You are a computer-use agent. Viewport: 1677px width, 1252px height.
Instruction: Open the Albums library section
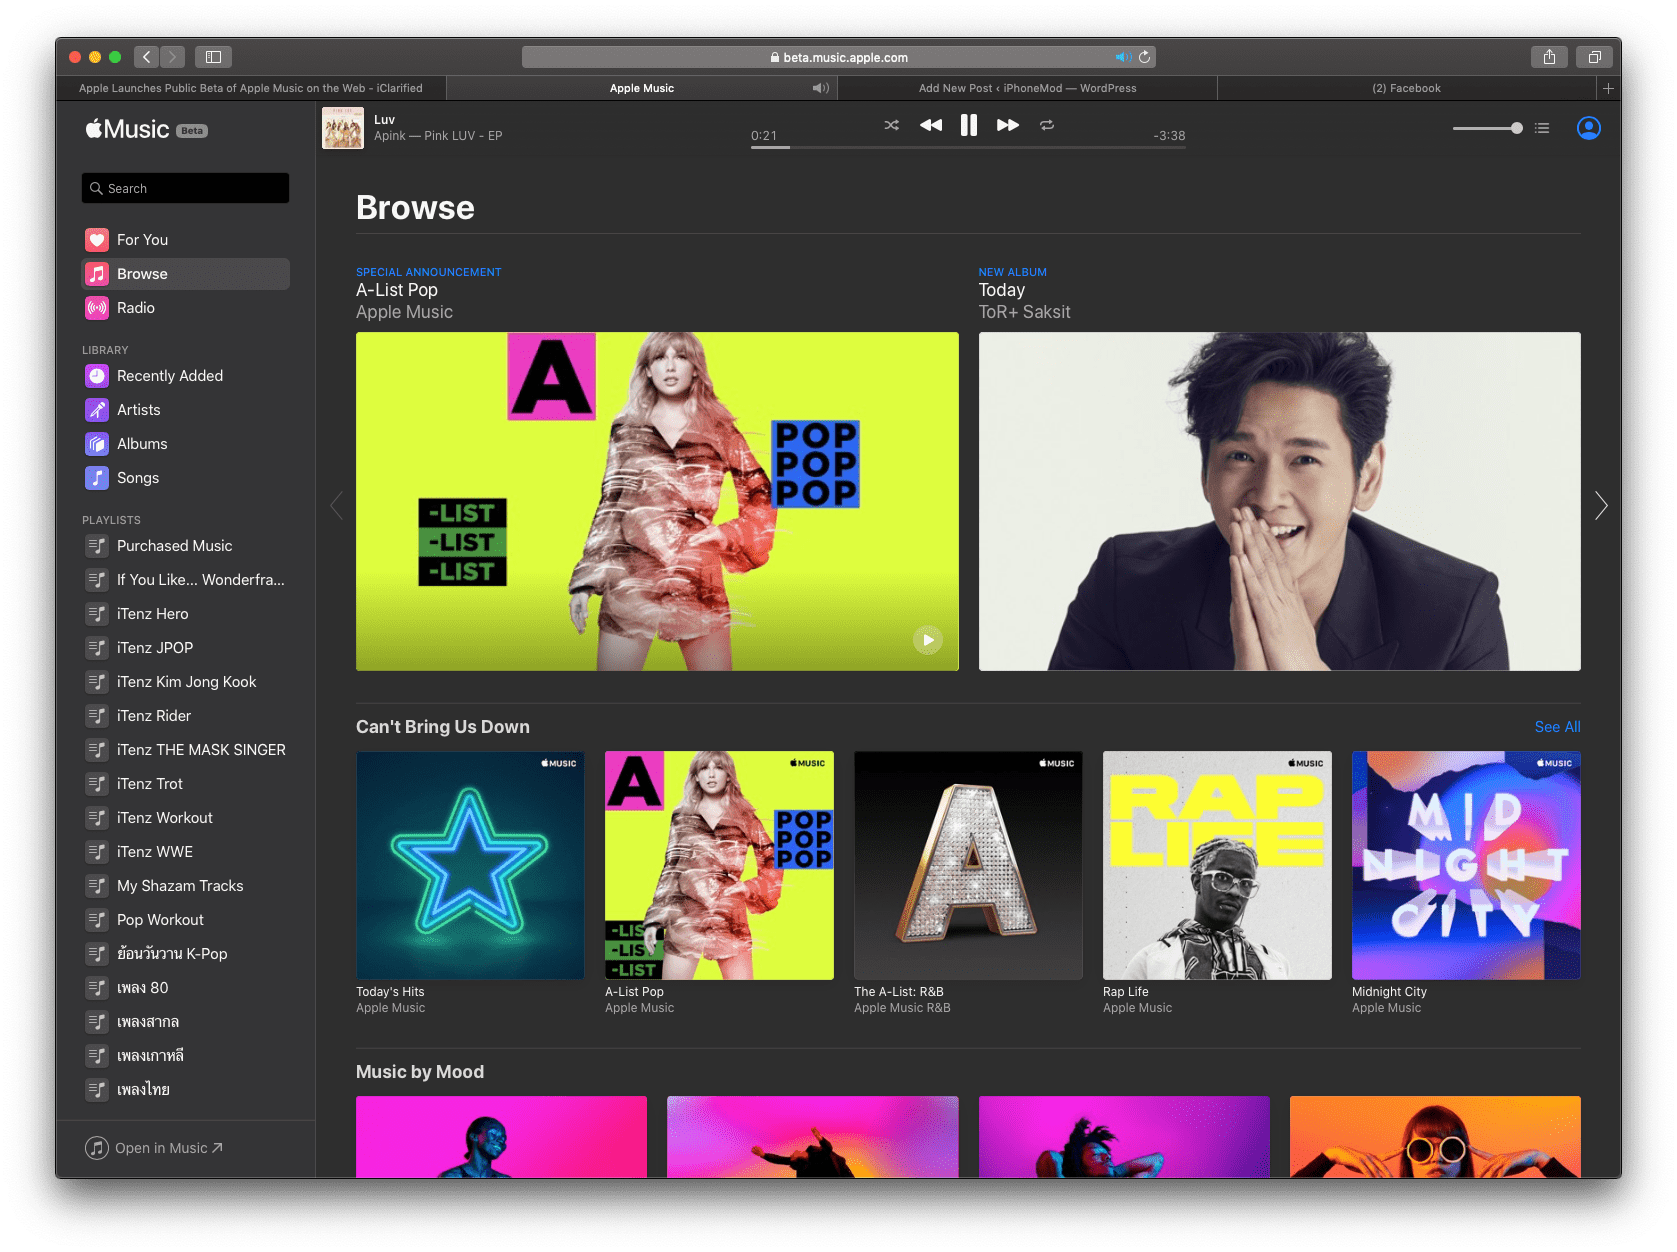tap(142, 443)
